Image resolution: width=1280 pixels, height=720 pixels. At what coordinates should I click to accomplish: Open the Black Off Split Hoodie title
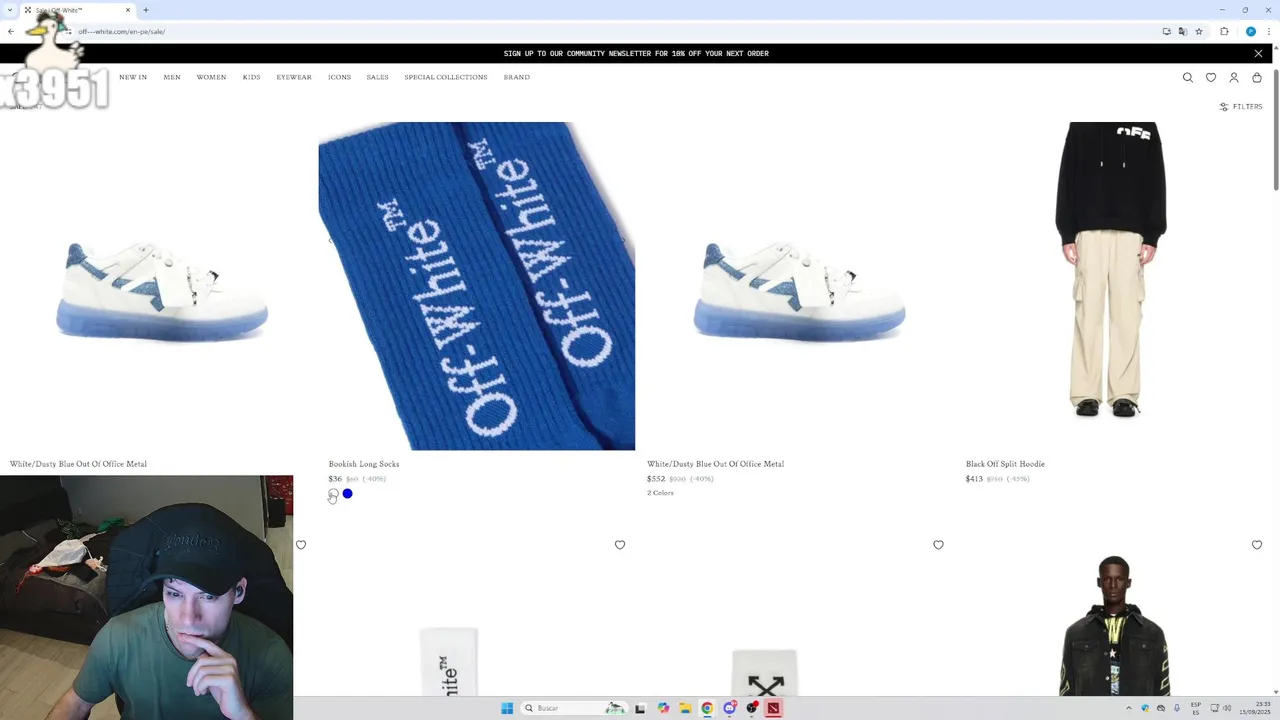1005,464
